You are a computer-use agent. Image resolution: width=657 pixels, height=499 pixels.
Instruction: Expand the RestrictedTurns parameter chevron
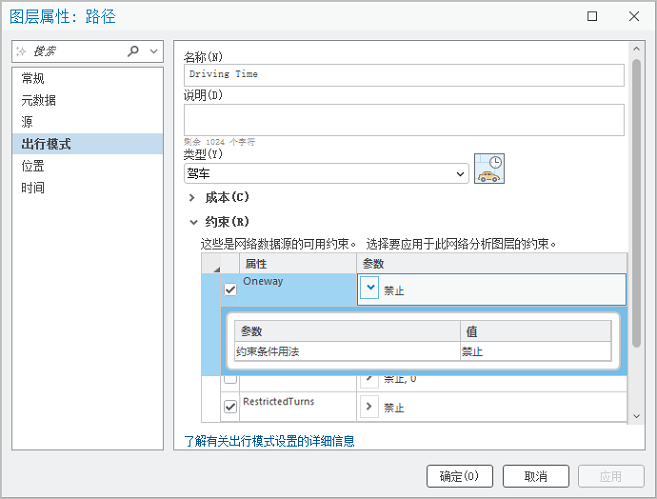(x=370, y=407)
